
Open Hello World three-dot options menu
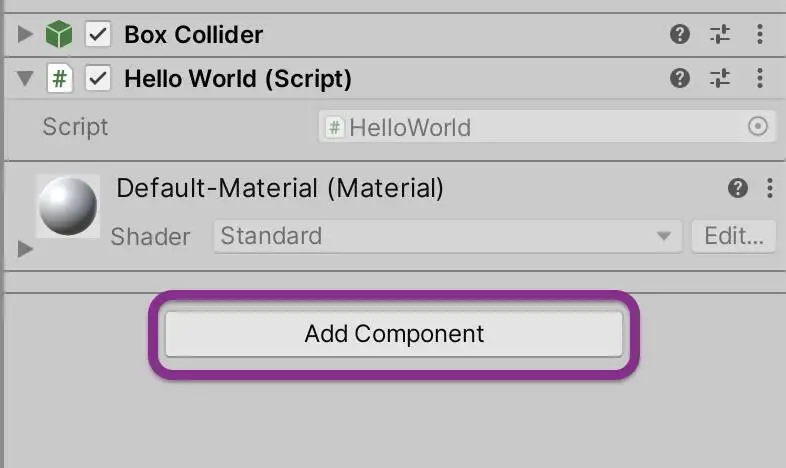pos(760,78)
